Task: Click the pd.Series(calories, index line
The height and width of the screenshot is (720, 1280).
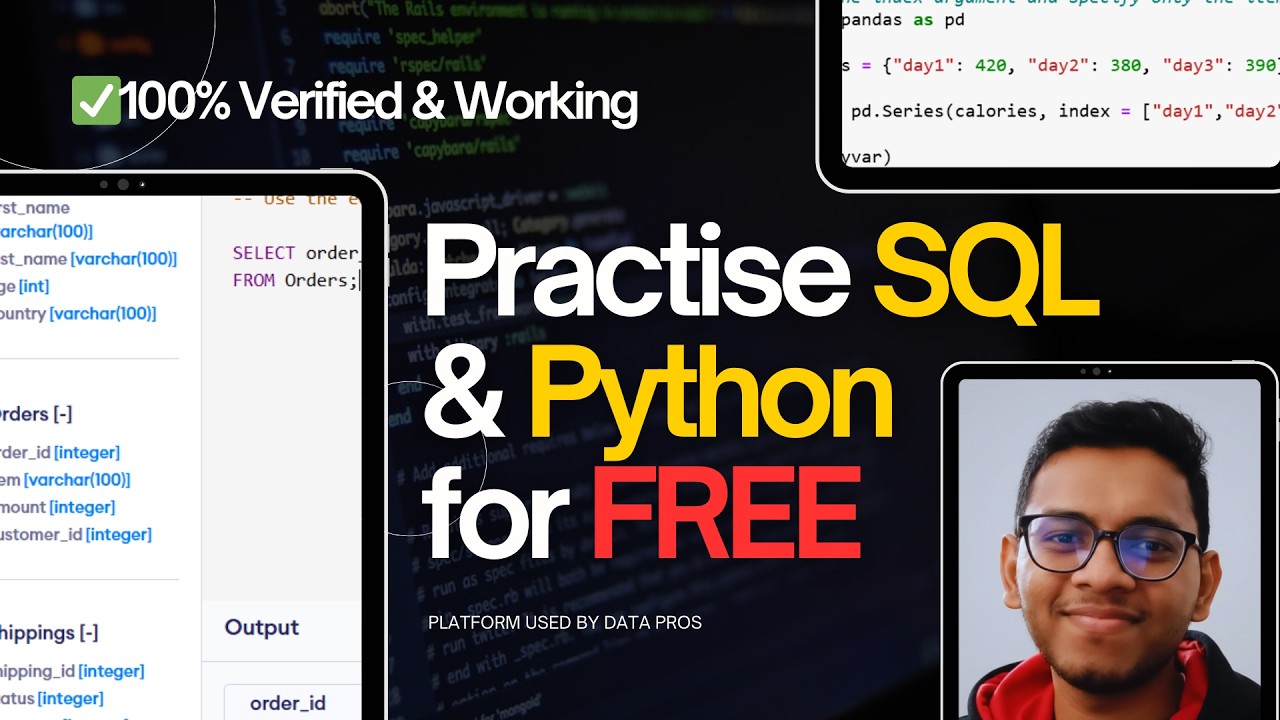Action: click(1065, 111)
